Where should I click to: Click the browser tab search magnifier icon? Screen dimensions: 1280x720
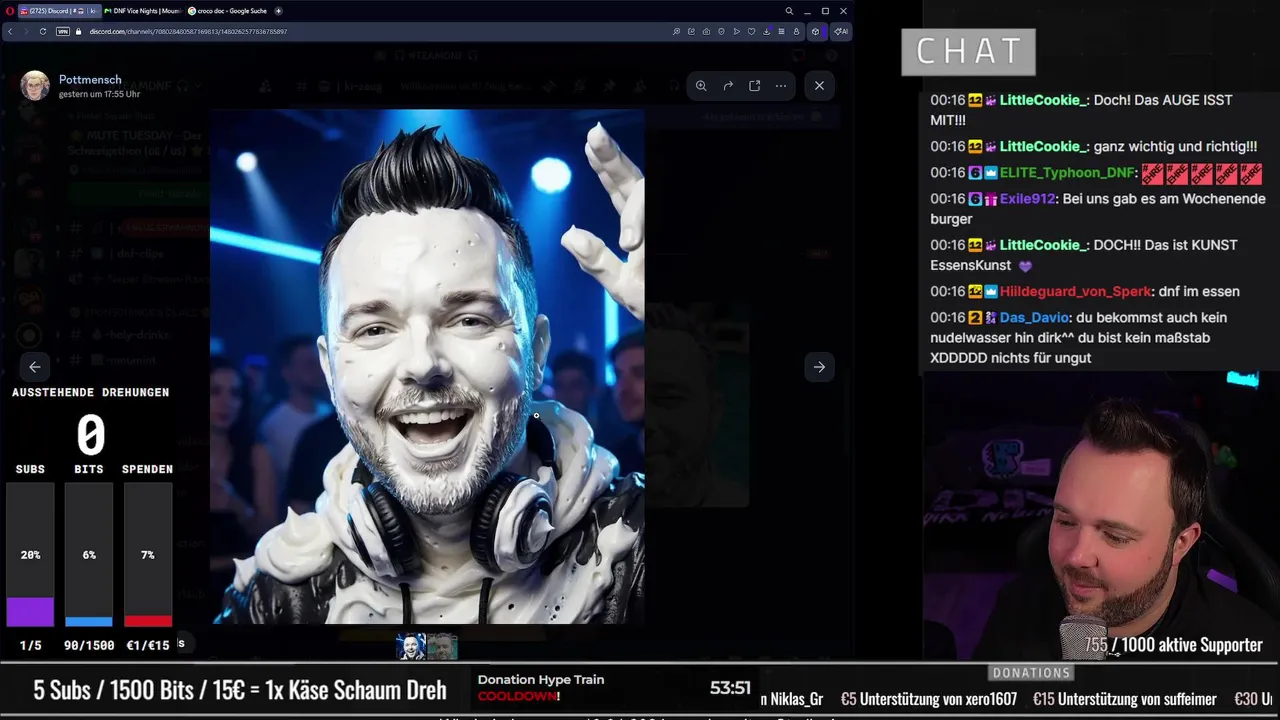[789, 11]
